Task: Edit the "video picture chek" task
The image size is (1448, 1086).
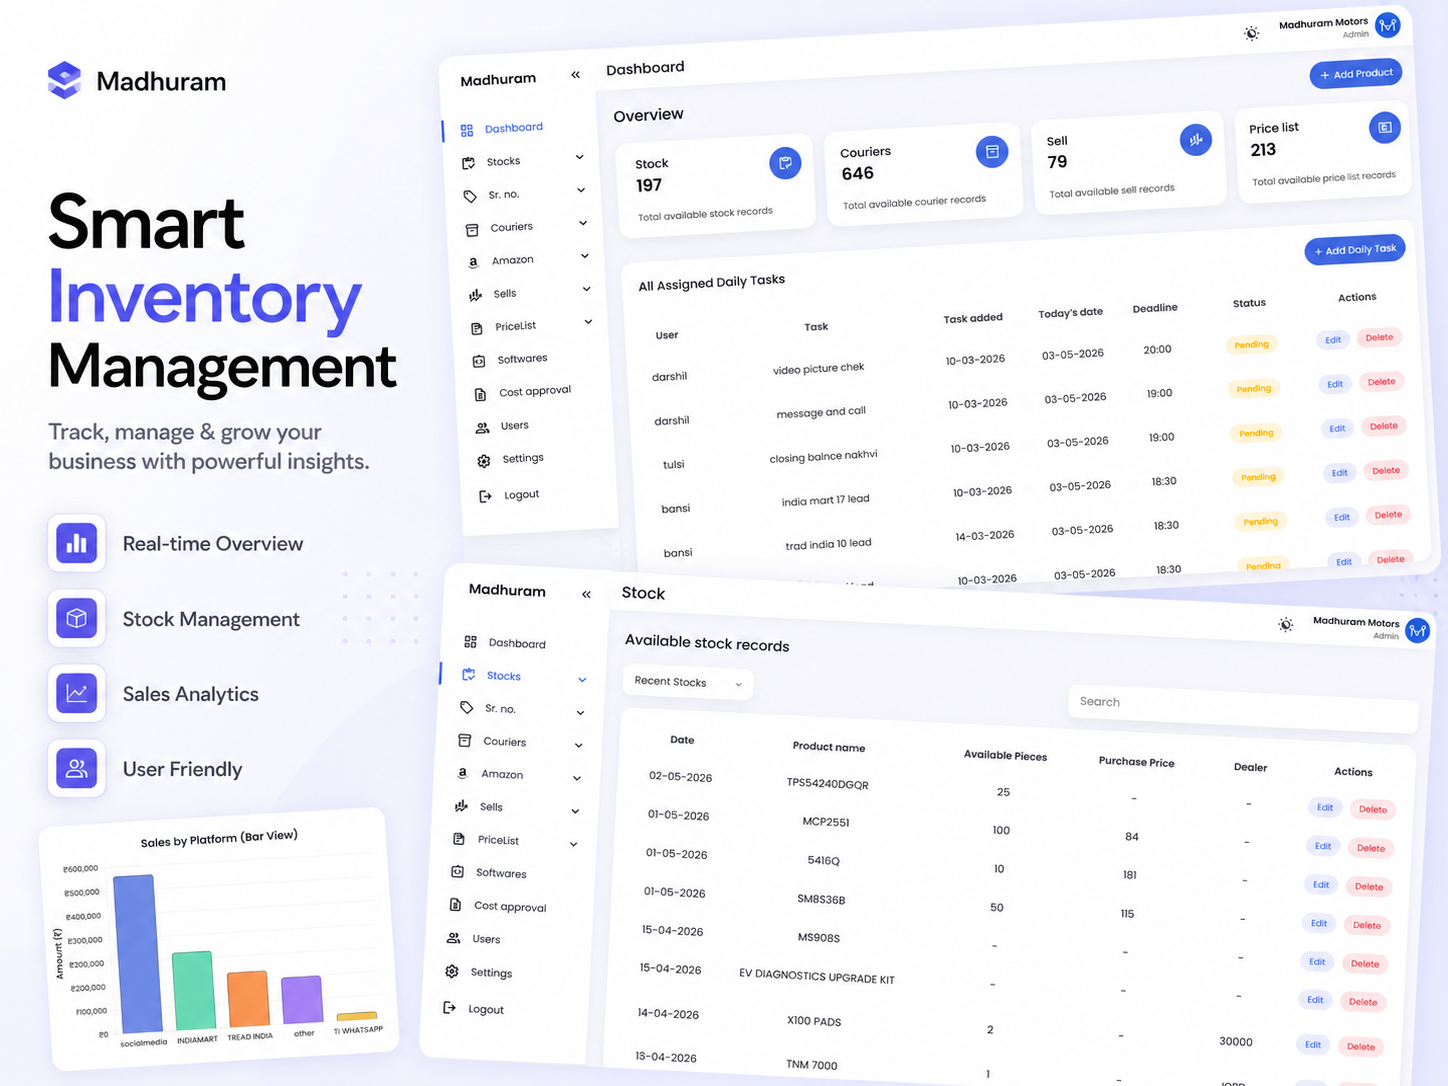Action: click(x=1333, y=340)
